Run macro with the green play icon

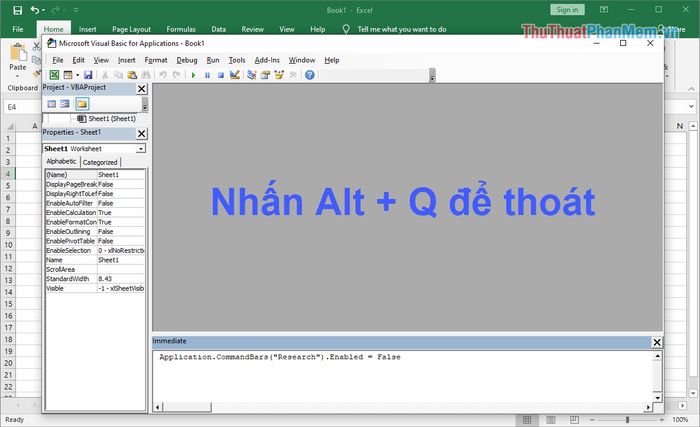[193, 75]
